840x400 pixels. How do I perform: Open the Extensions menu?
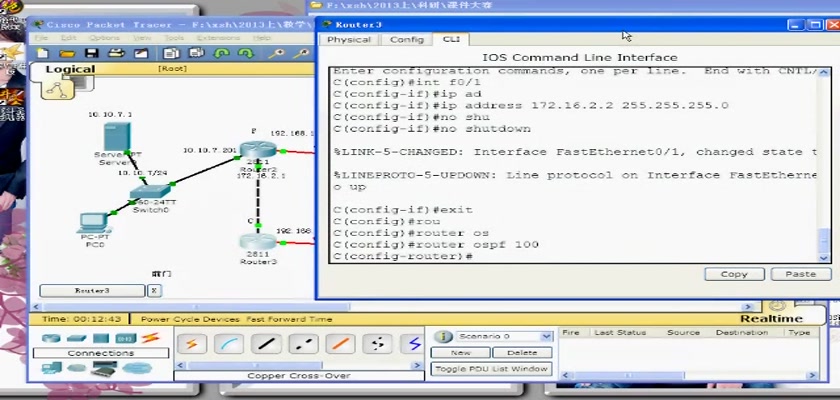point(218,38)
